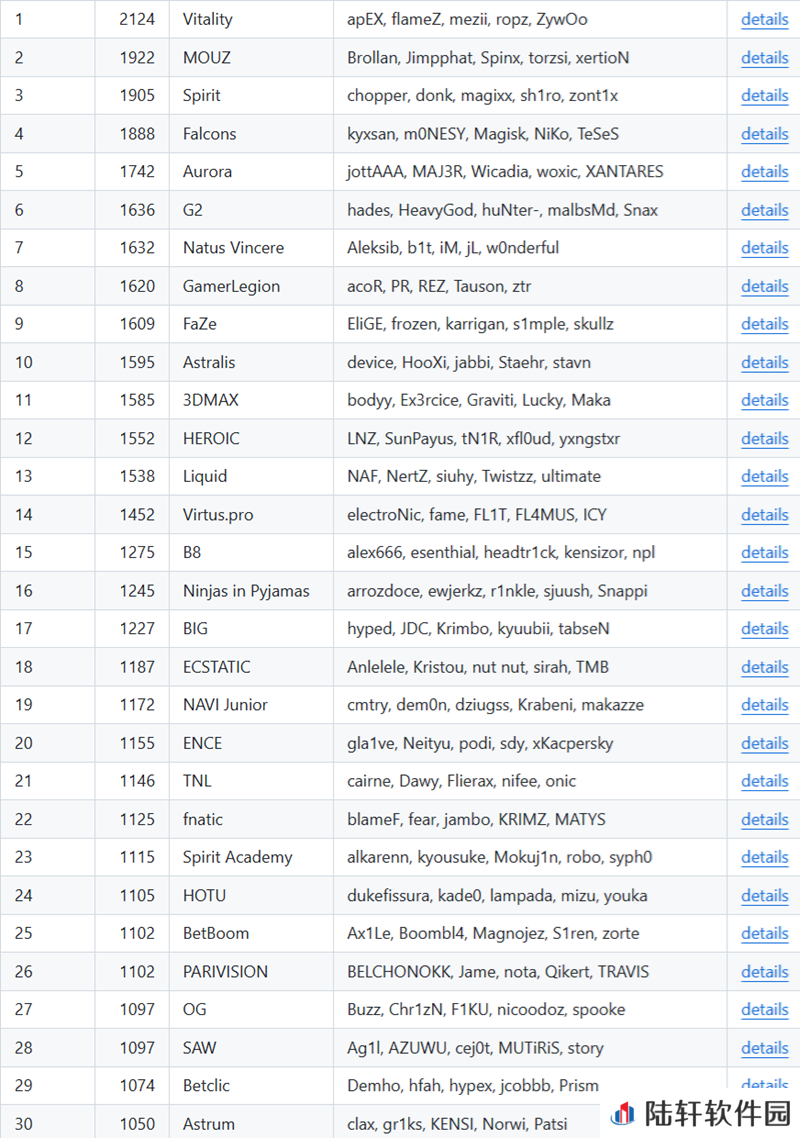Click roster device, HooXi, jabbi, Staehr, stavn
This screenshot has height=1138, width=800.
pos(469,363)
